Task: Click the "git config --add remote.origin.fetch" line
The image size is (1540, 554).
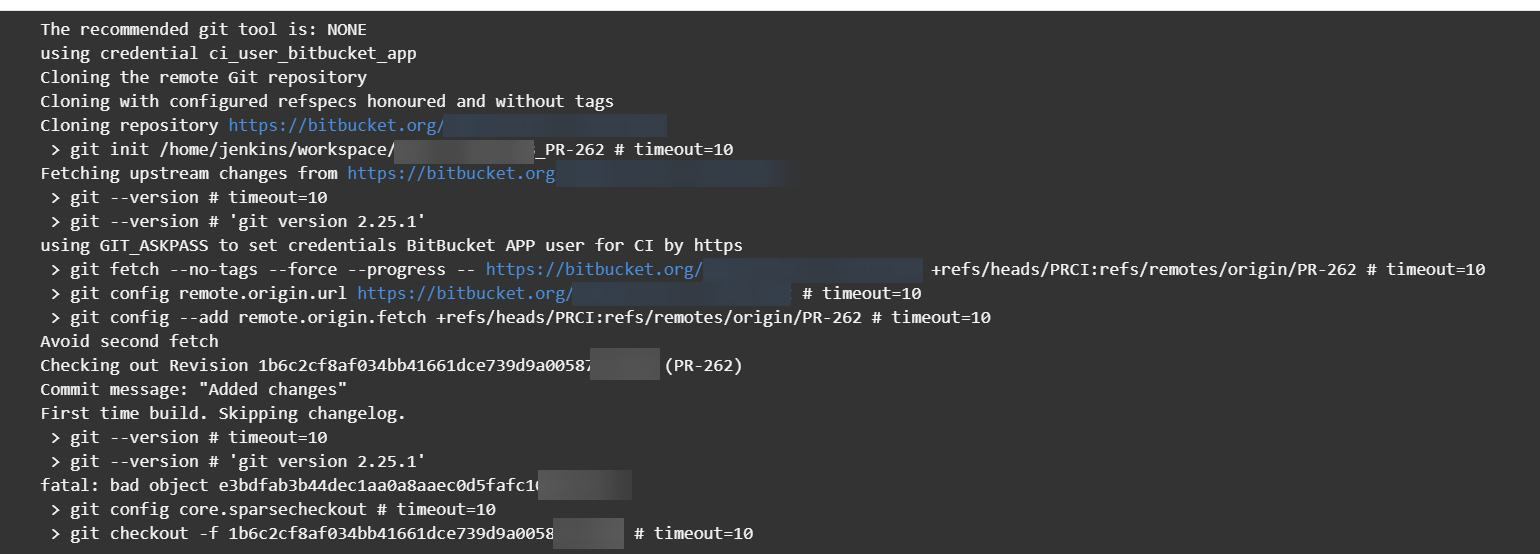Action: (520, 317)
